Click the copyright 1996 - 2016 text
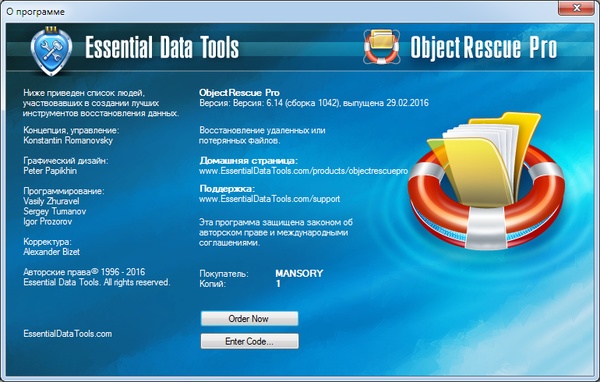The image size is (600, 382). [84, 272]
